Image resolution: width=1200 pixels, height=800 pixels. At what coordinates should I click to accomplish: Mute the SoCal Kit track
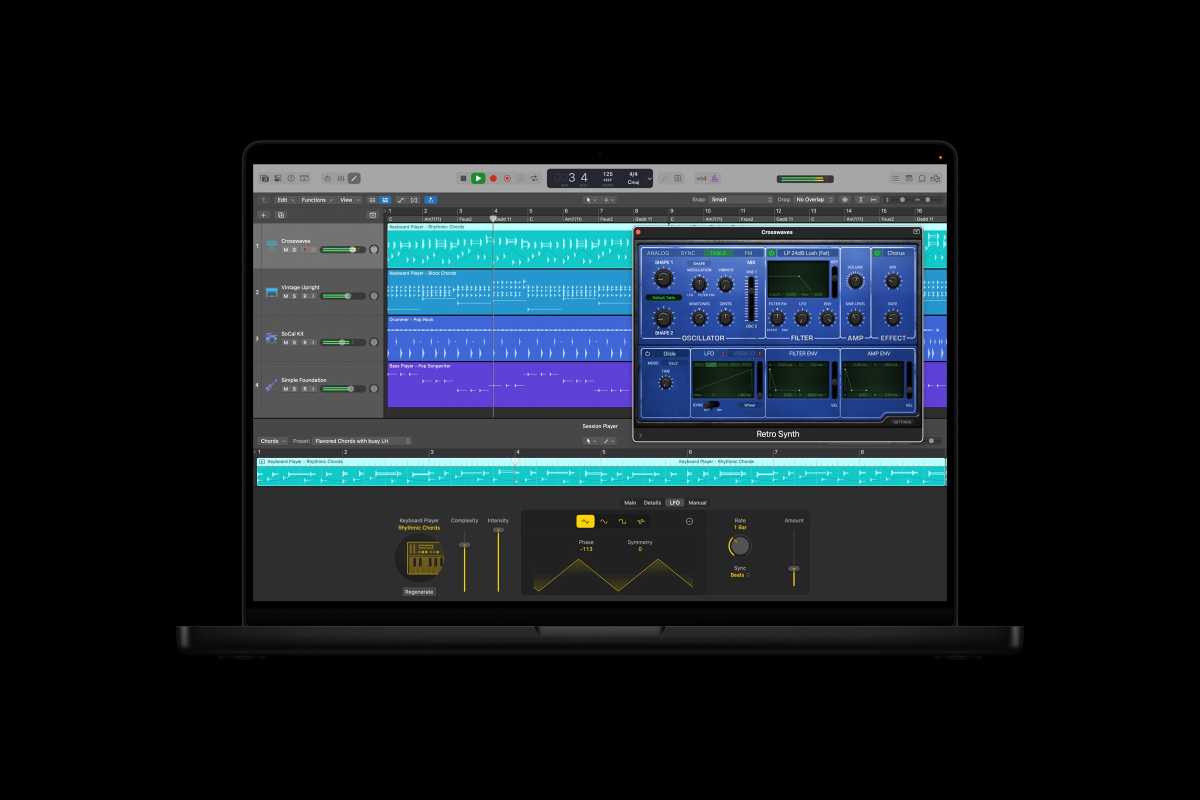click(285, 342)
